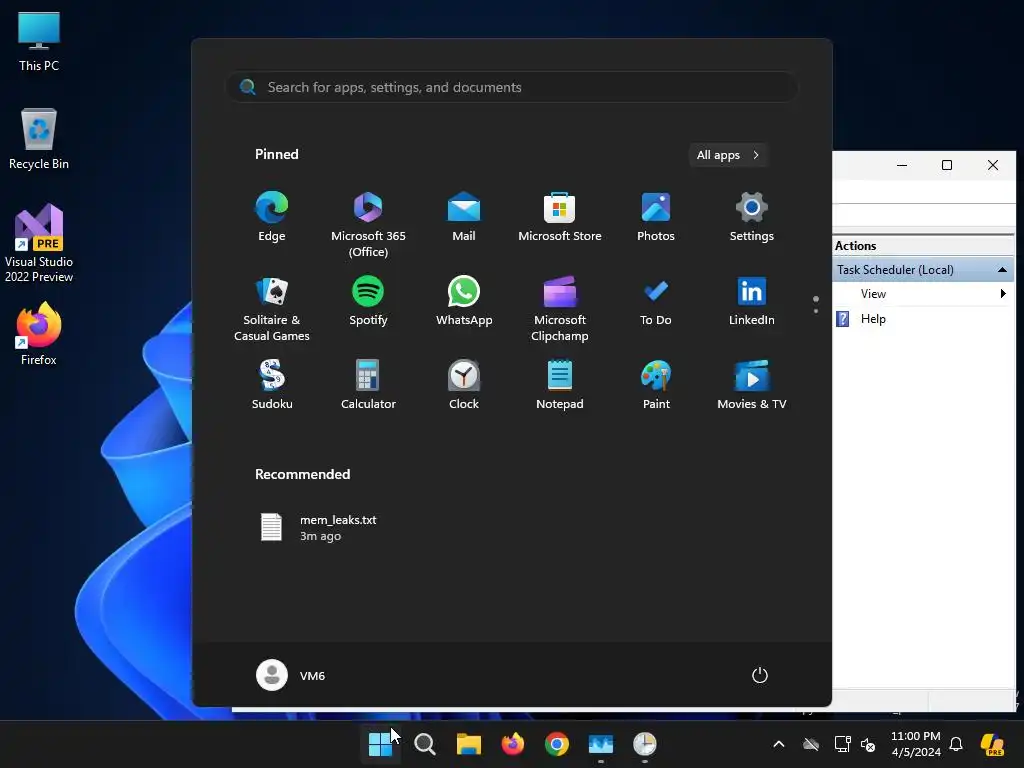Click the Help question mark icon

843,319
